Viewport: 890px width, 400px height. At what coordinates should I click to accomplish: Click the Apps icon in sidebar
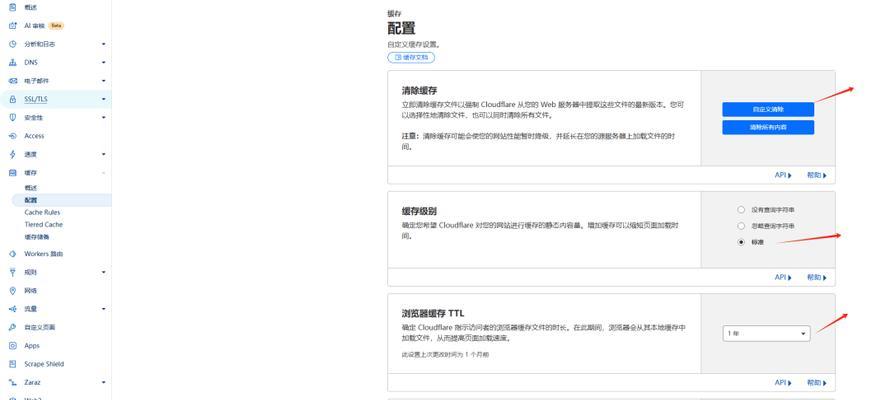point(12,346)
